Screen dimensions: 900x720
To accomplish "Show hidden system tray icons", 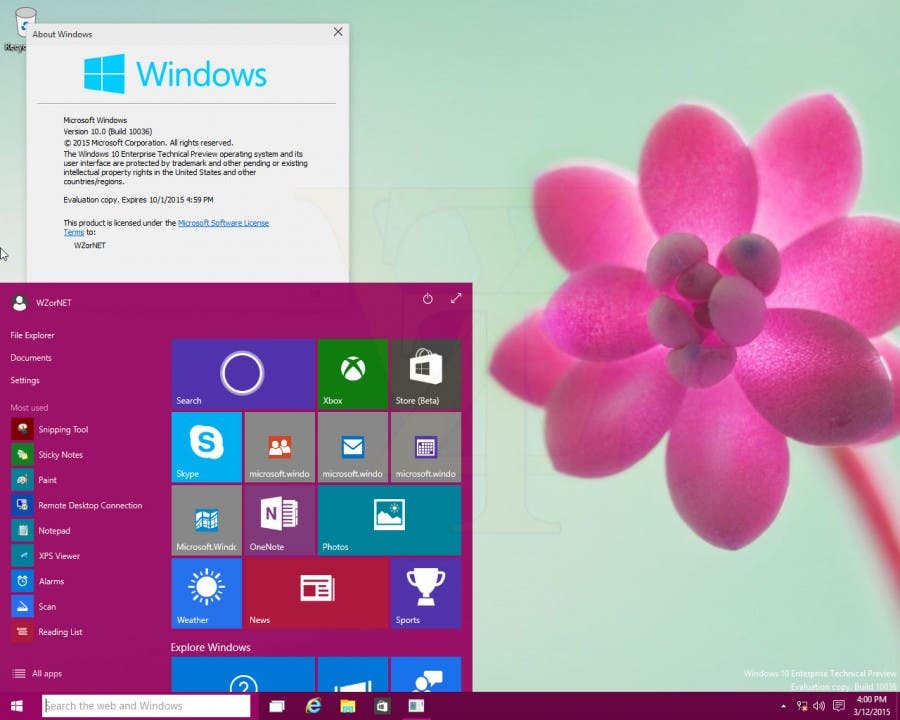I will 783,706.
